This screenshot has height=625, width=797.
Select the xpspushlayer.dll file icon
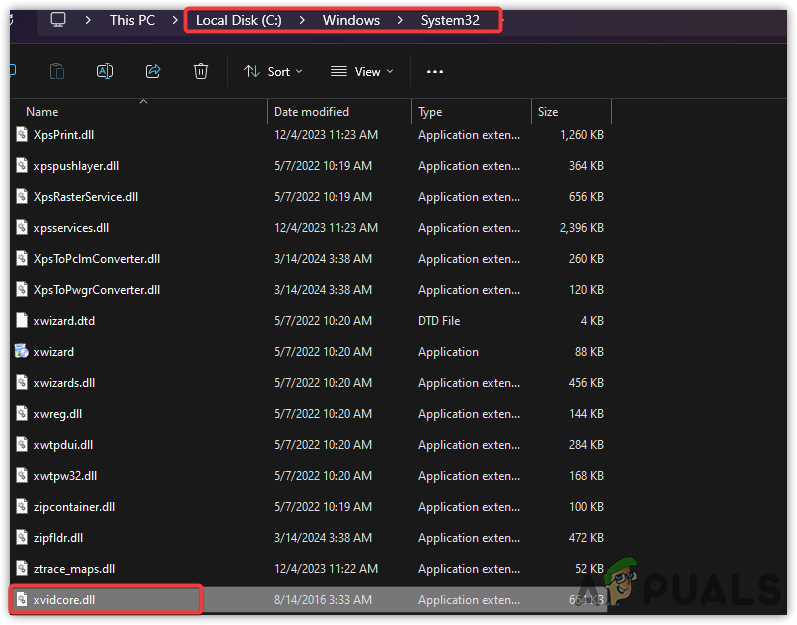(22, 166)
